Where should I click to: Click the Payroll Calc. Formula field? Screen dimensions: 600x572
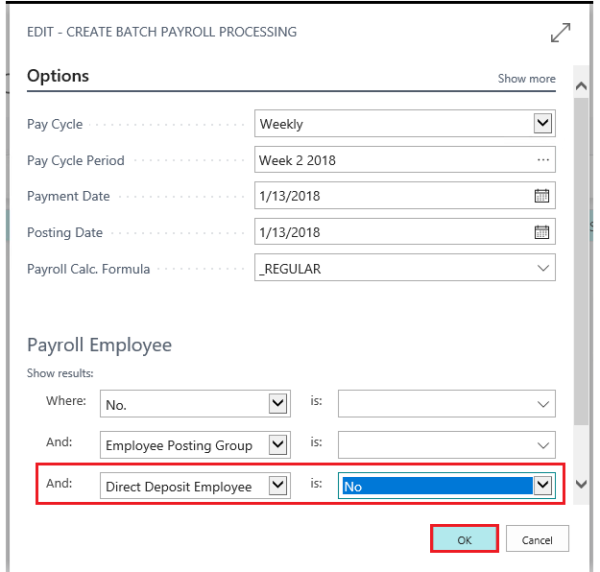pos(405,268)
